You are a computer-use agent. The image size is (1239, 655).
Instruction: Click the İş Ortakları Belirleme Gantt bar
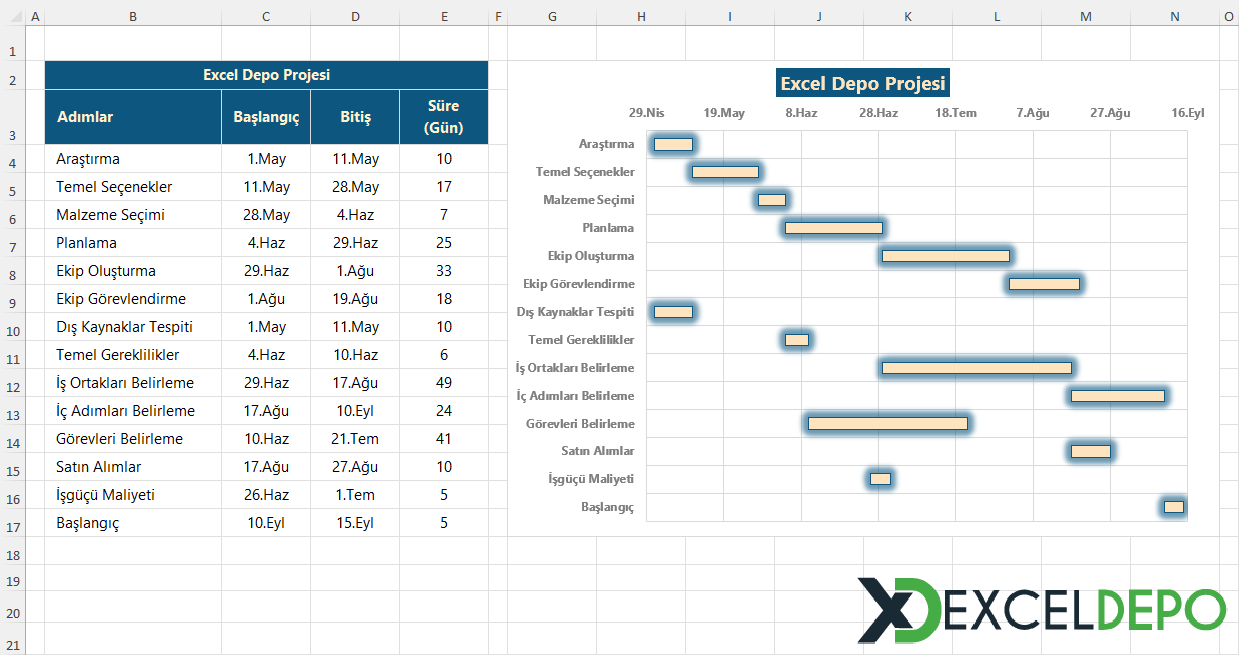[x=977, y=368]
